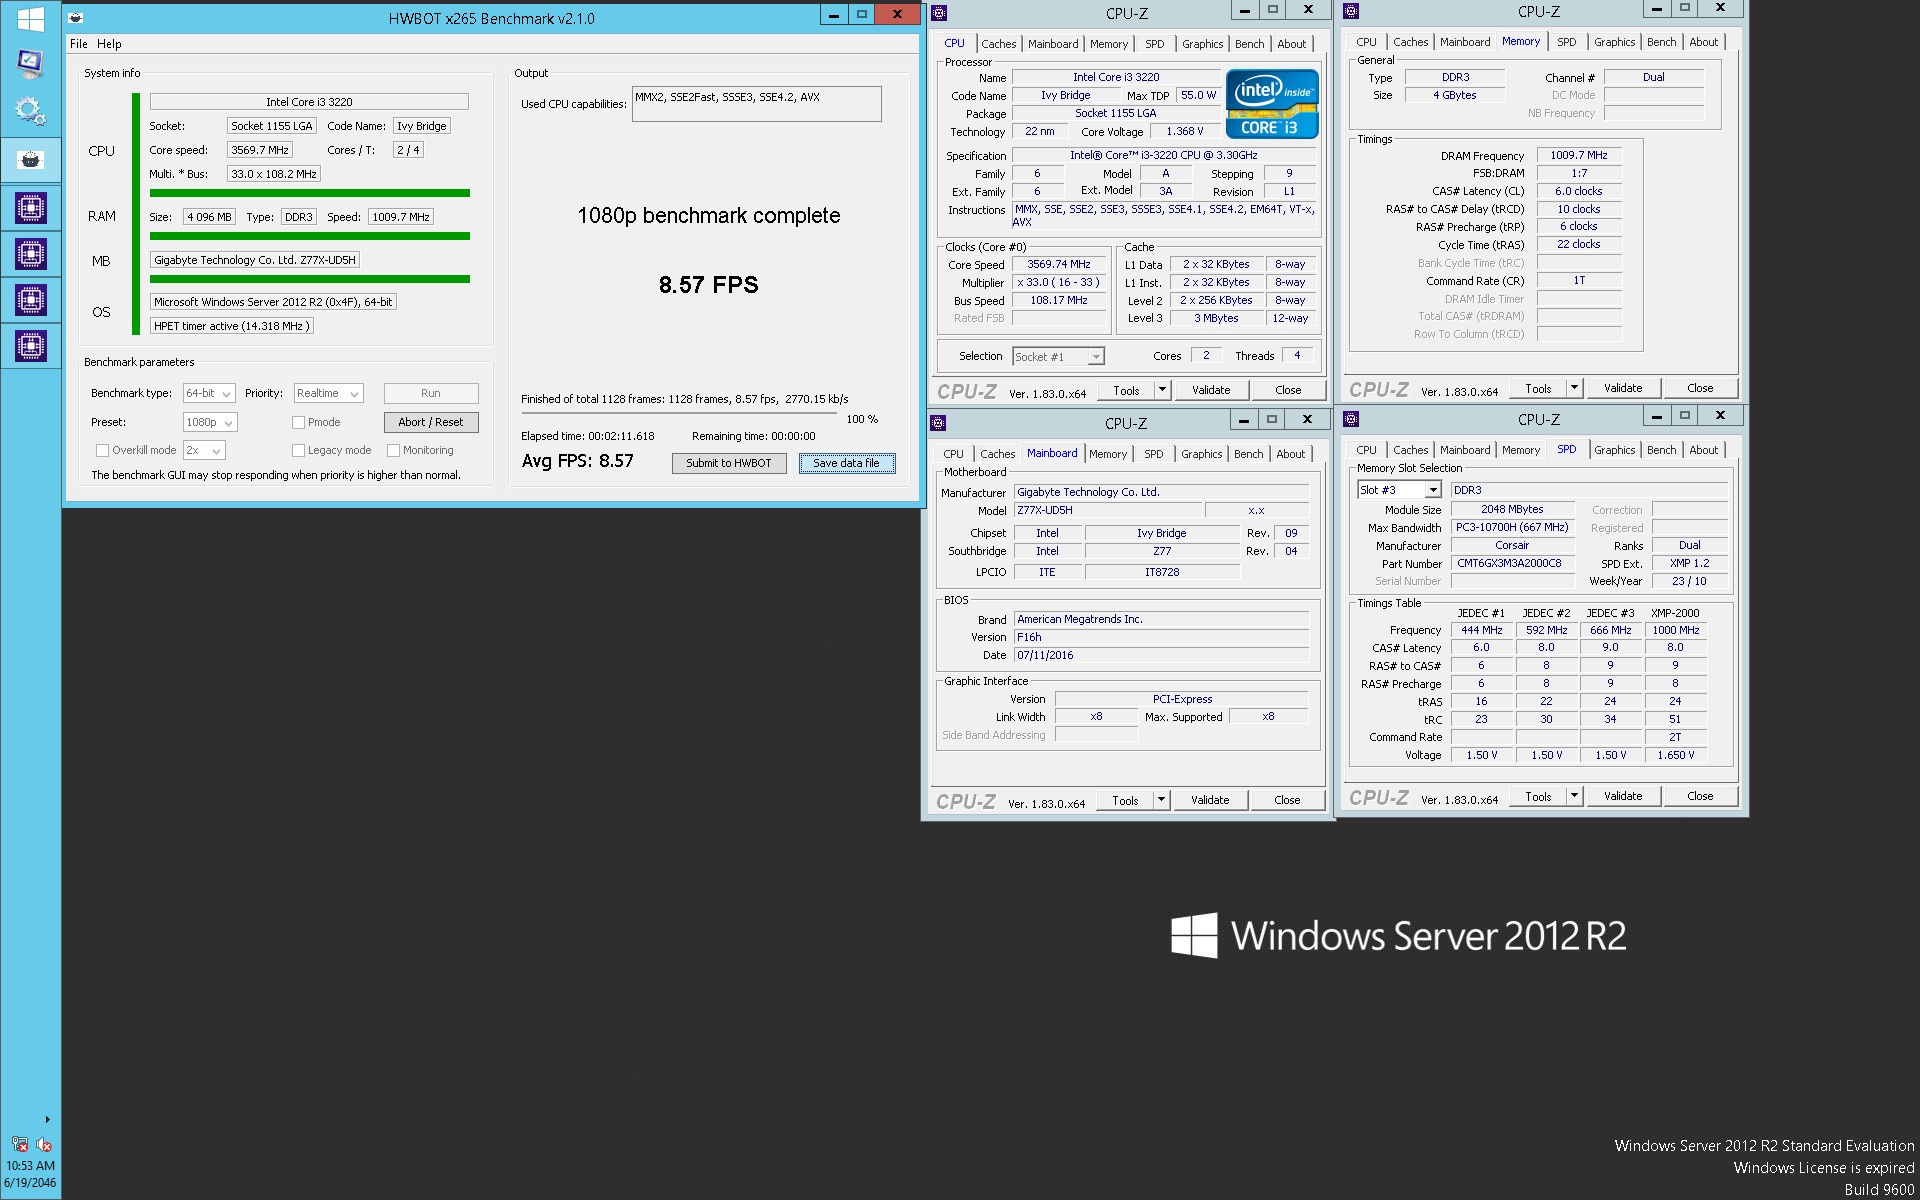Toggle the Monitoring checkbox
The height and width of the screenshot is (1200, 1920).
coord(393,450)
